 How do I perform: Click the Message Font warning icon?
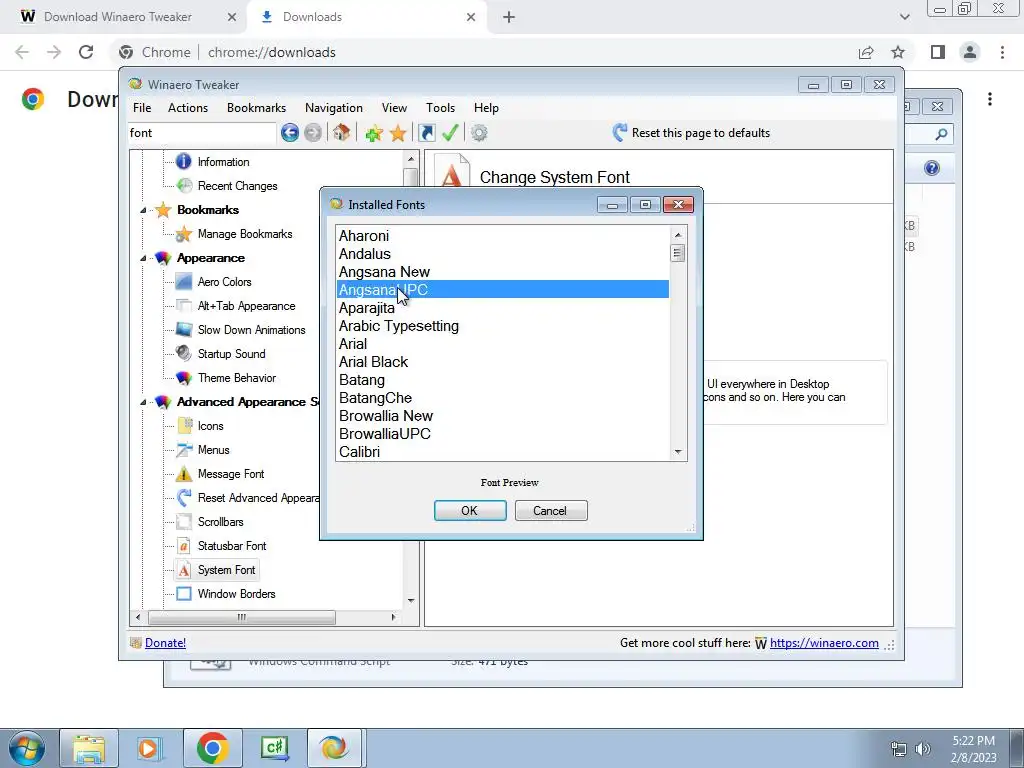pos(184,473)
